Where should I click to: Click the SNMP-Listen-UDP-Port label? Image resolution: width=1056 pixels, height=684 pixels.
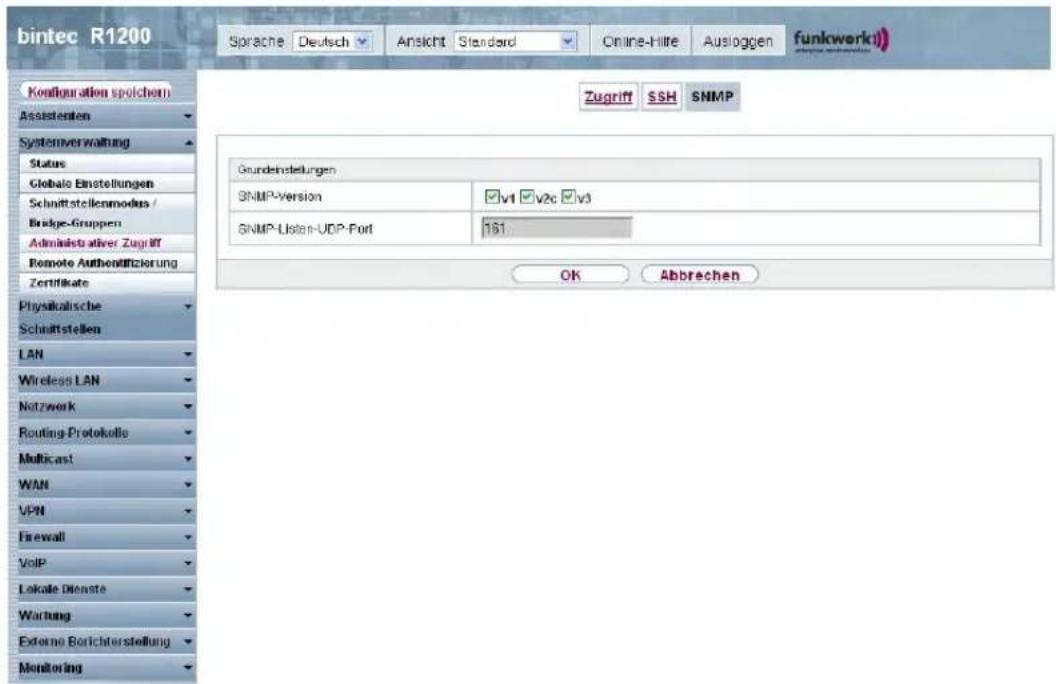[305, 229]
